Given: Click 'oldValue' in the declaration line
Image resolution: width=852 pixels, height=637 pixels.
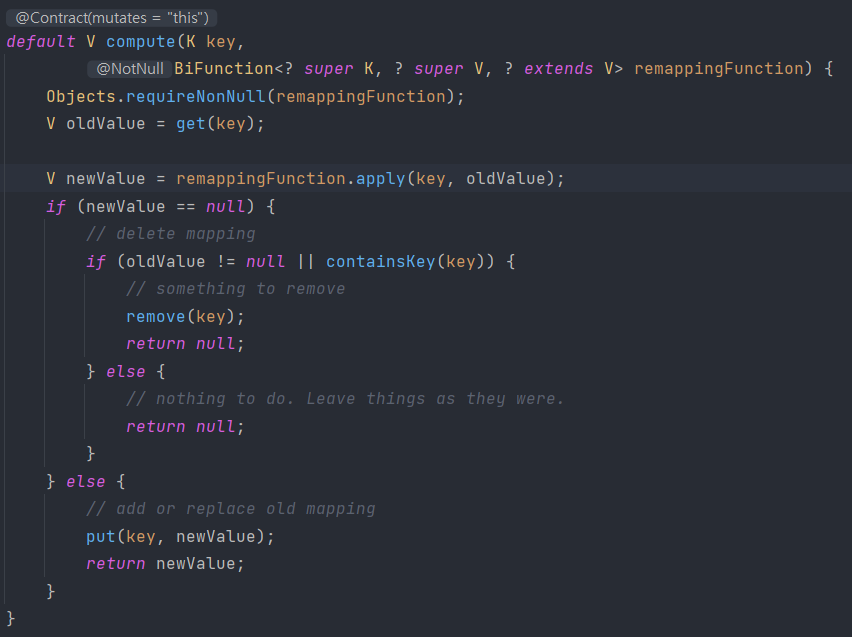Looking at the screenshot, I should click(105, 124).
